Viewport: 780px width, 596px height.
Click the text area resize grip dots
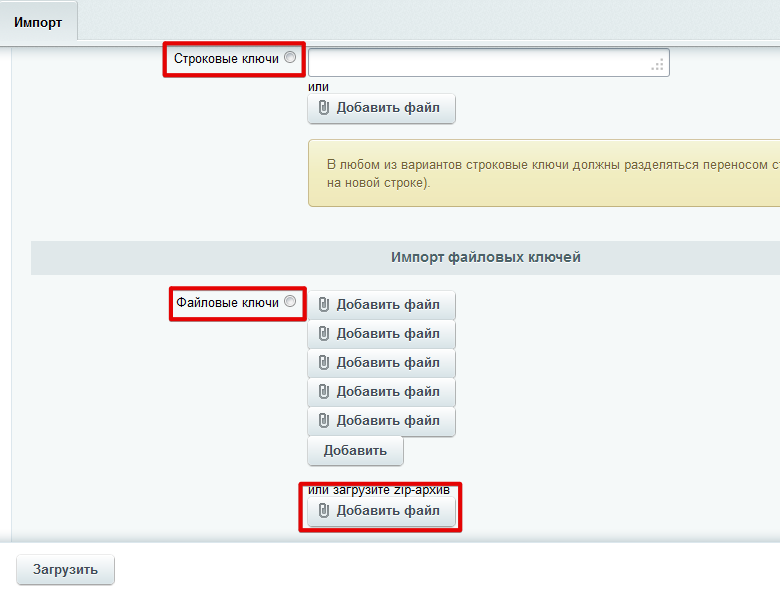pyautogui.click(x=658, y=65)
